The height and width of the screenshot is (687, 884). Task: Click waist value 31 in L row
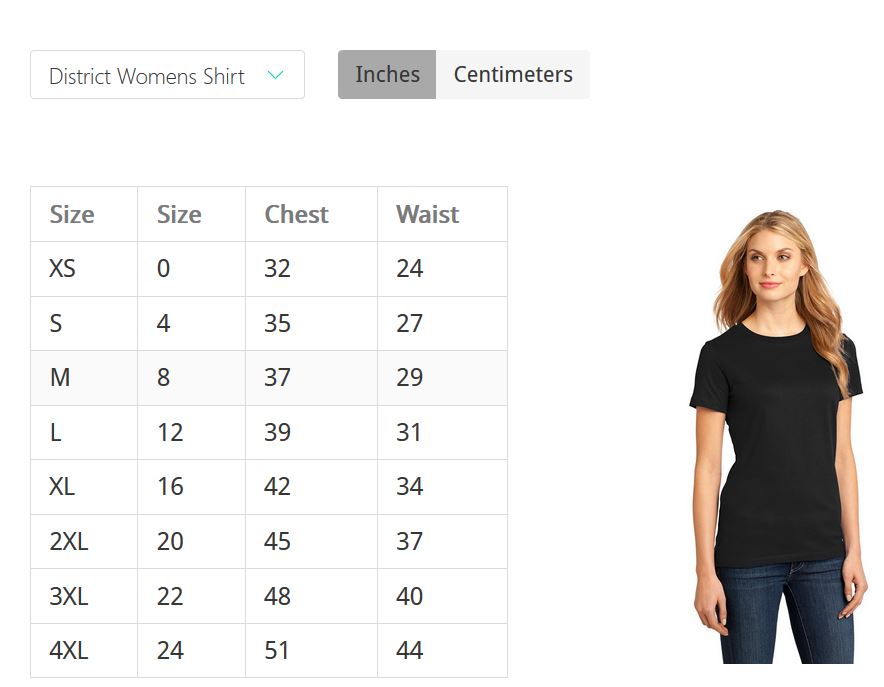tap(409, 432)
